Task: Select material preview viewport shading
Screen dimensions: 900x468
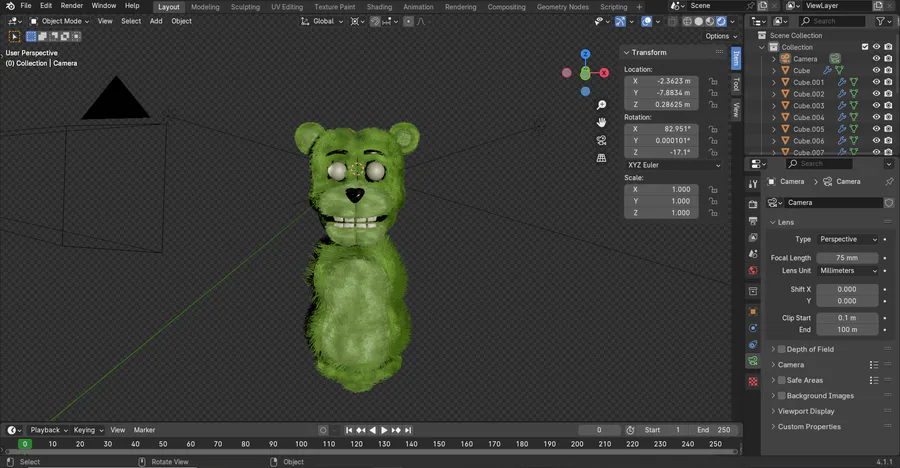Action: click(710, 21)
